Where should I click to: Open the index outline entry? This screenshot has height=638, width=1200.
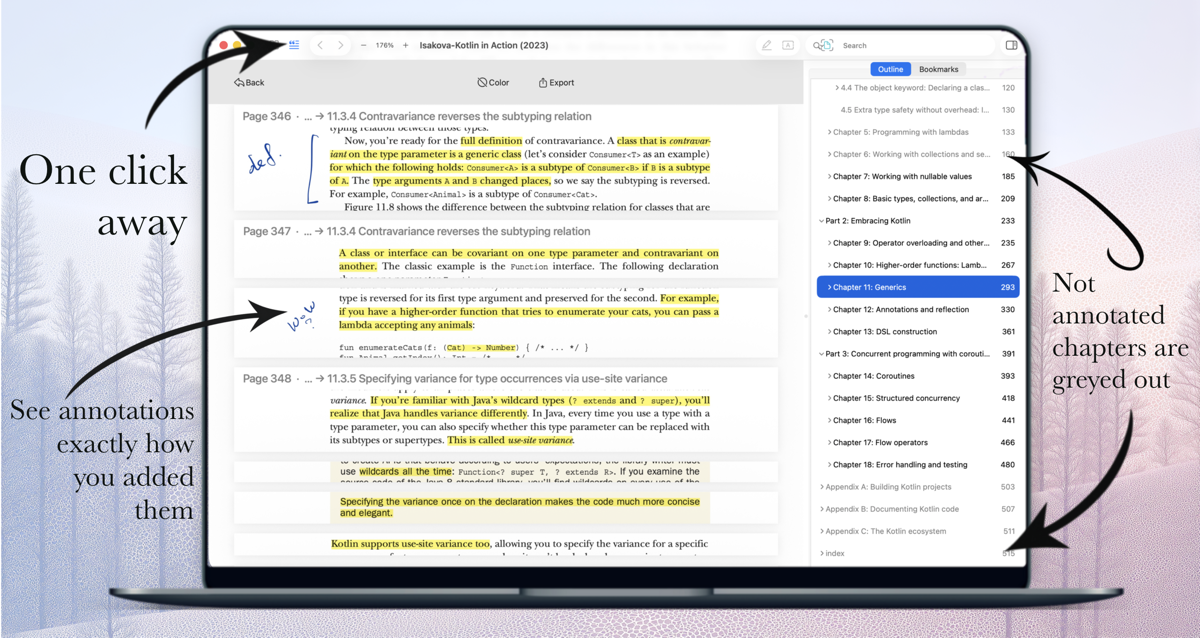pyautogui.click(x=918, y=553)
